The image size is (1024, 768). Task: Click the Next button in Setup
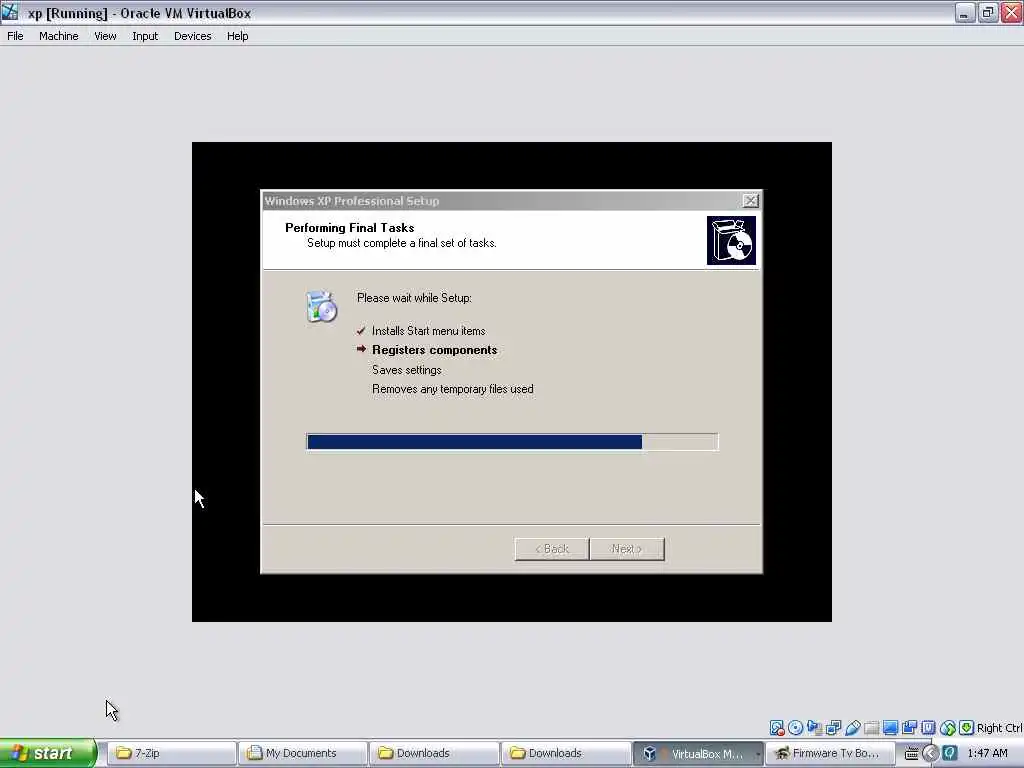point(627,549)
